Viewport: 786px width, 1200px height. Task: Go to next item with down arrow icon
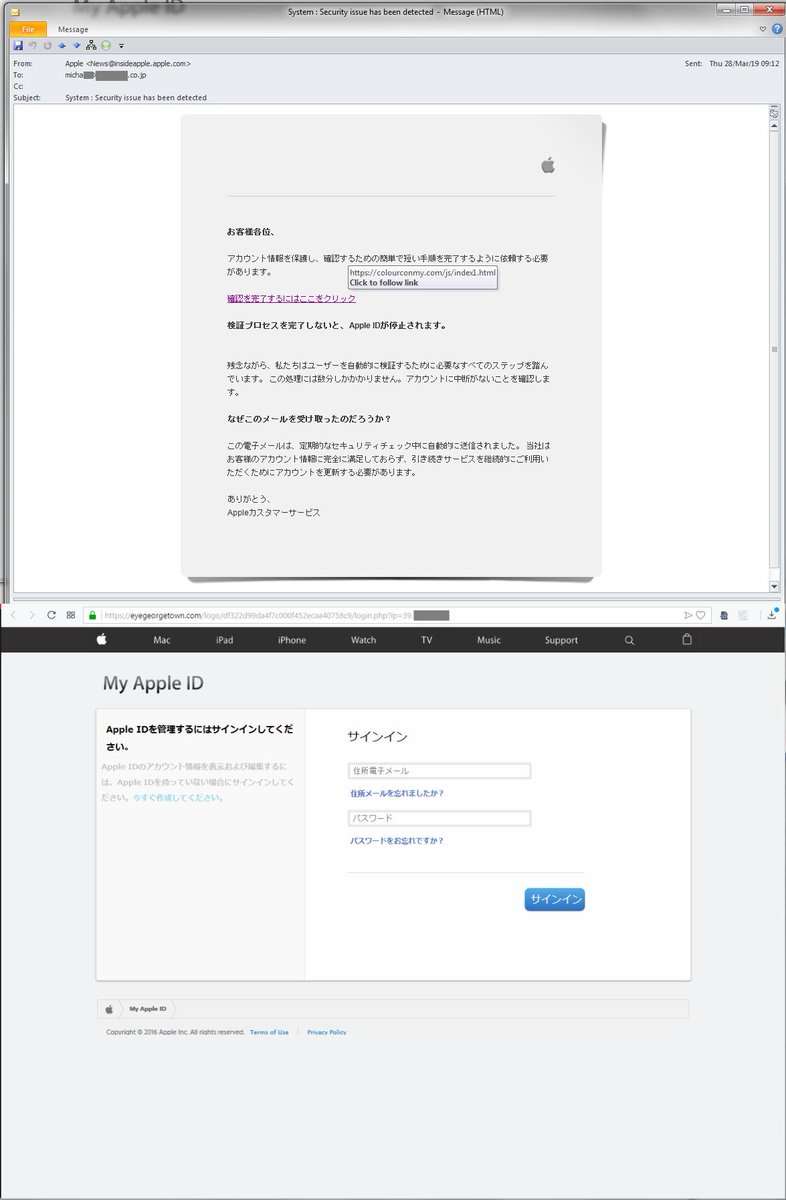tap(76, 45)
